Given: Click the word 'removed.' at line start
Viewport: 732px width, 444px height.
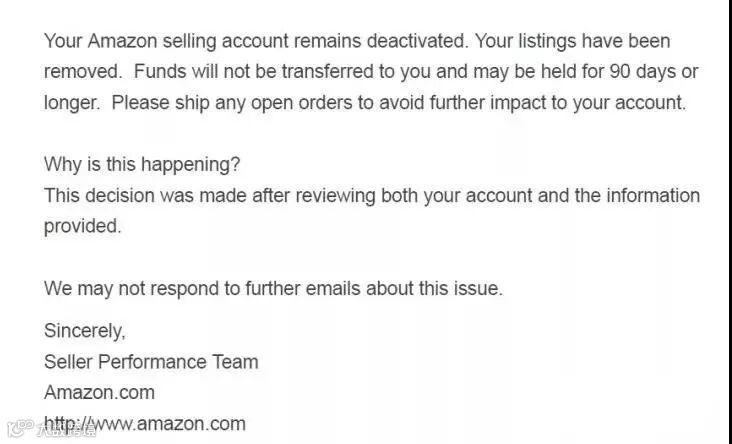Looking at the screenshot, I should point(83,72).
